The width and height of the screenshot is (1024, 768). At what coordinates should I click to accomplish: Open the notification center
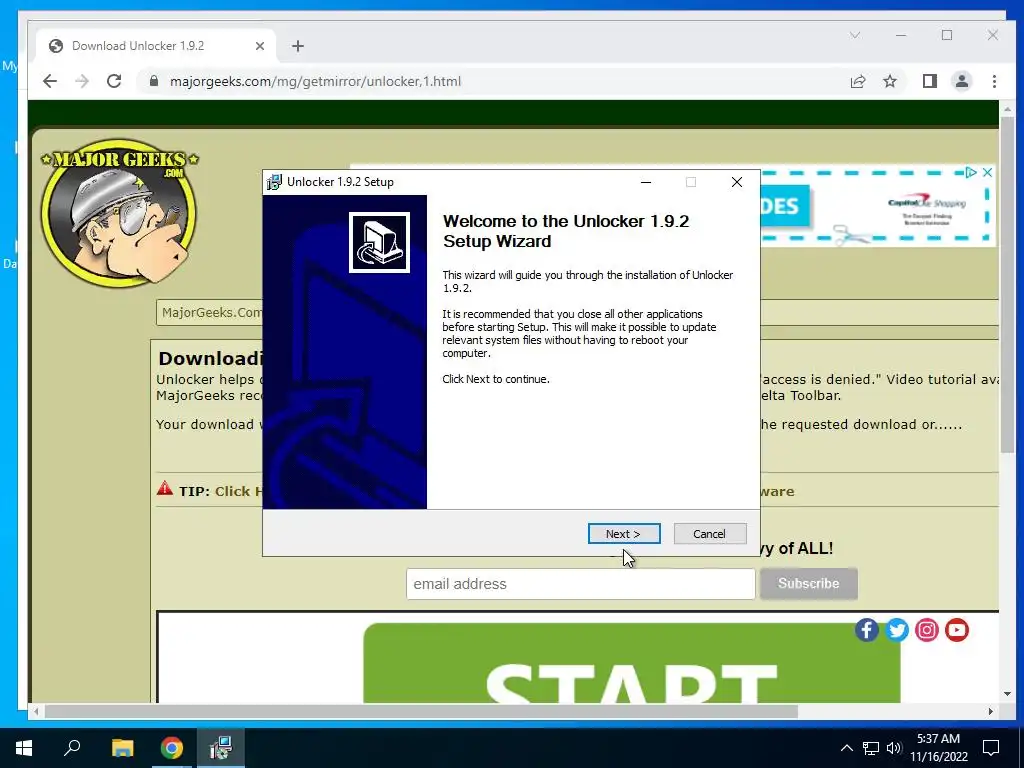pos(991,748)
